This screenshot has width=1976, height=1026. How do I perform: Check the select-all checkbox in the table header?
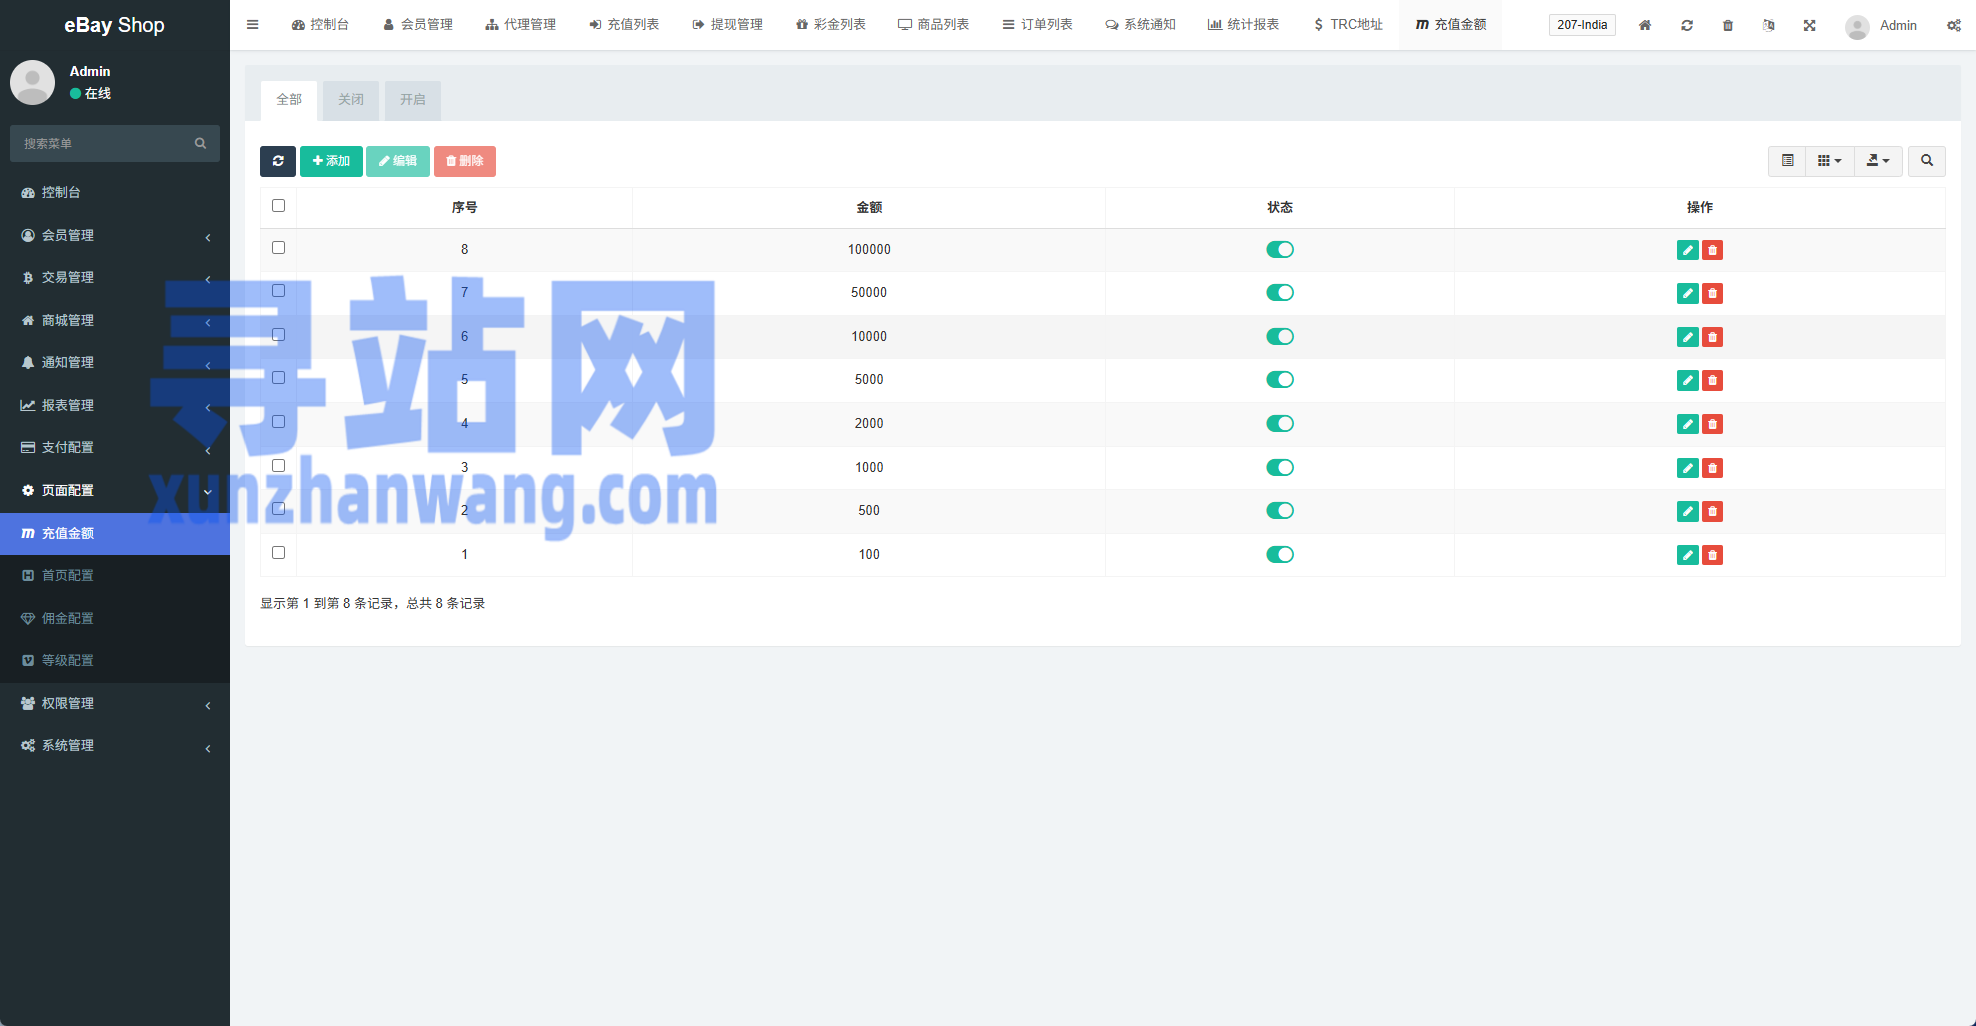pos(279,206)
